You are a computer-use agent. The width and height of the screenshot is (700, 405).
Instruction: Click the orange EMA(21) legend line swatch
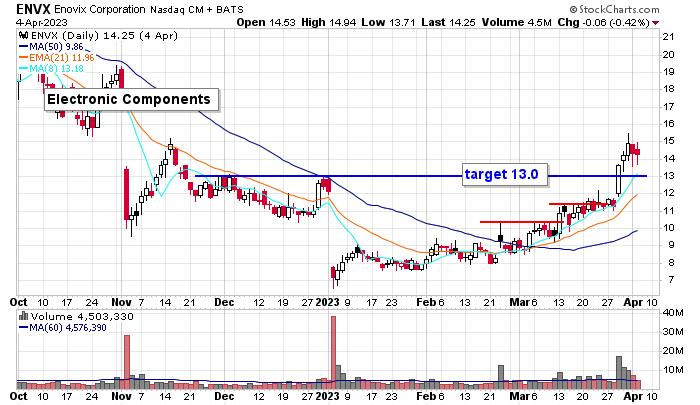(23, 58)
